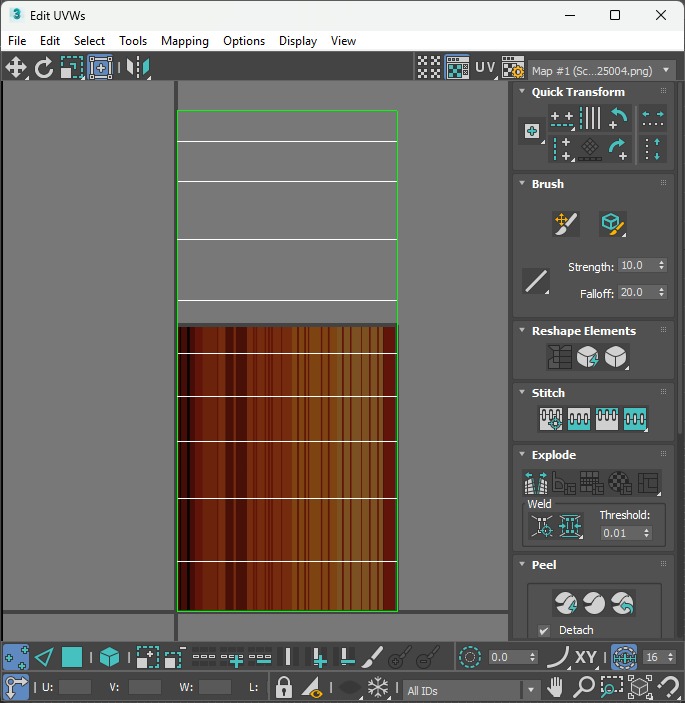Adjust the Strength spinner arrows
685x703 pixels.
(662, 265)
